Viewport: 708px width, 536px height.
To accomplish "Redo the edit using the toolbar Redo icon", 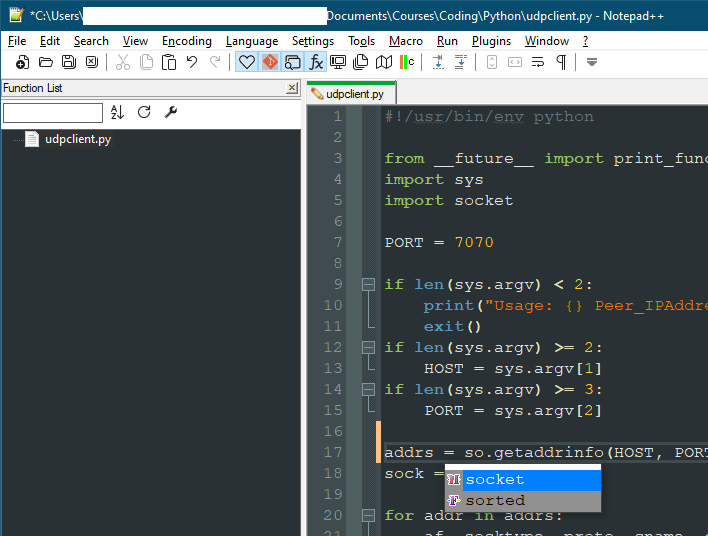I will pos(215,62).
